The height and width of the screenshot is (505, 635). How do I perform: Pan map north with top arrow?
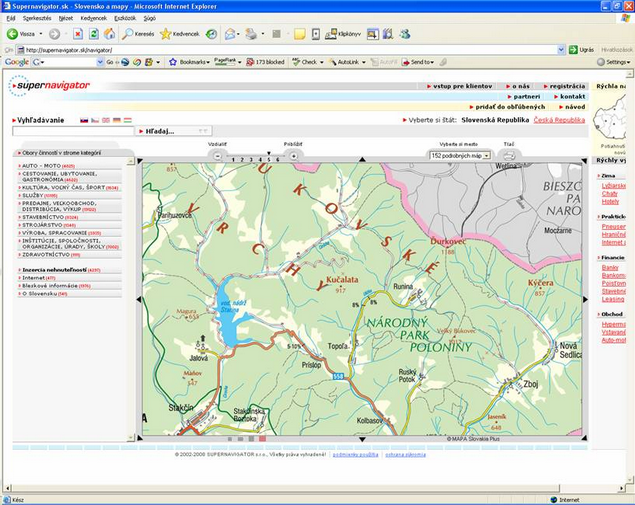[362, 160]
